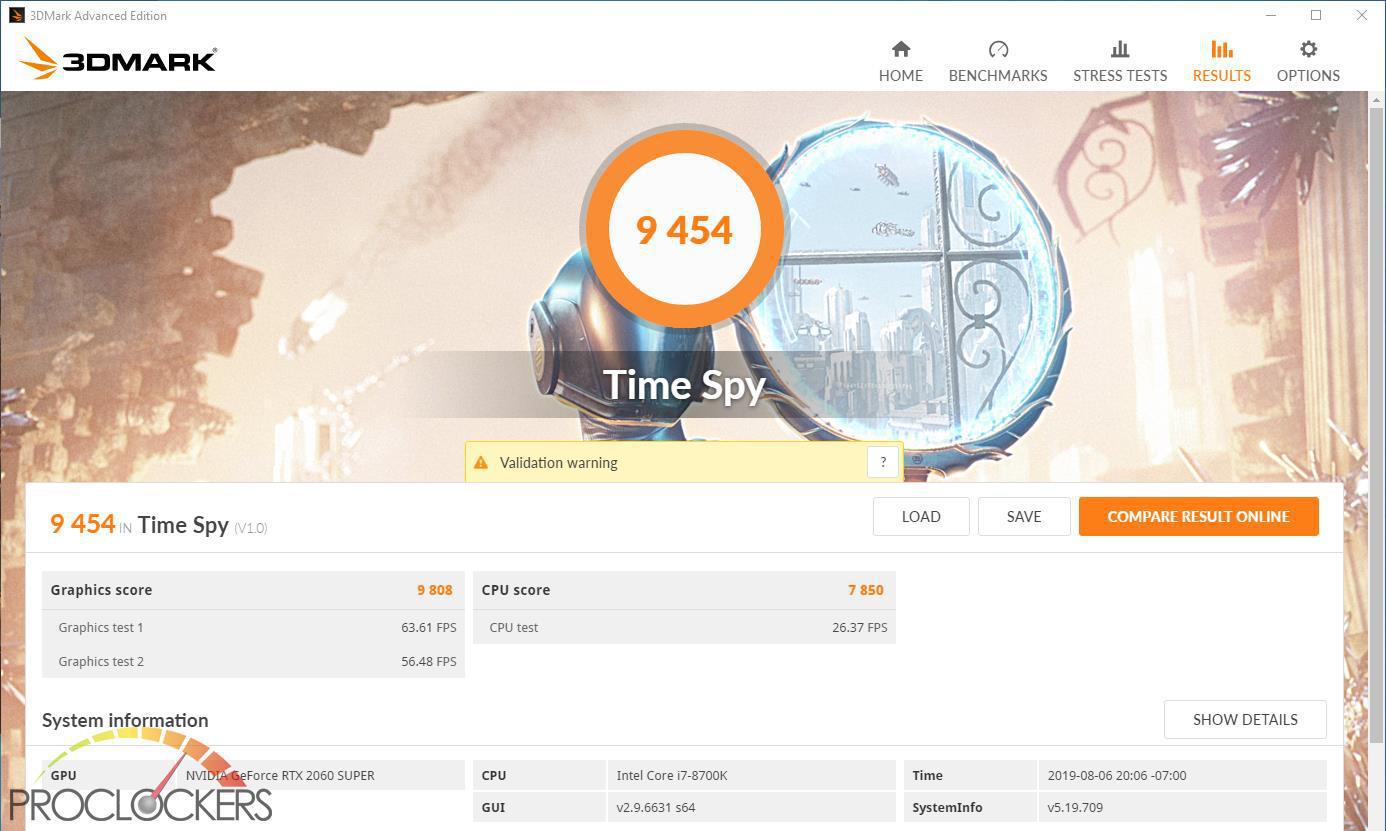Viewport: 1386px width, 831px height.
Task: Click the Graphics score header label
Action: pyautogui.click(x=101, y=590)
